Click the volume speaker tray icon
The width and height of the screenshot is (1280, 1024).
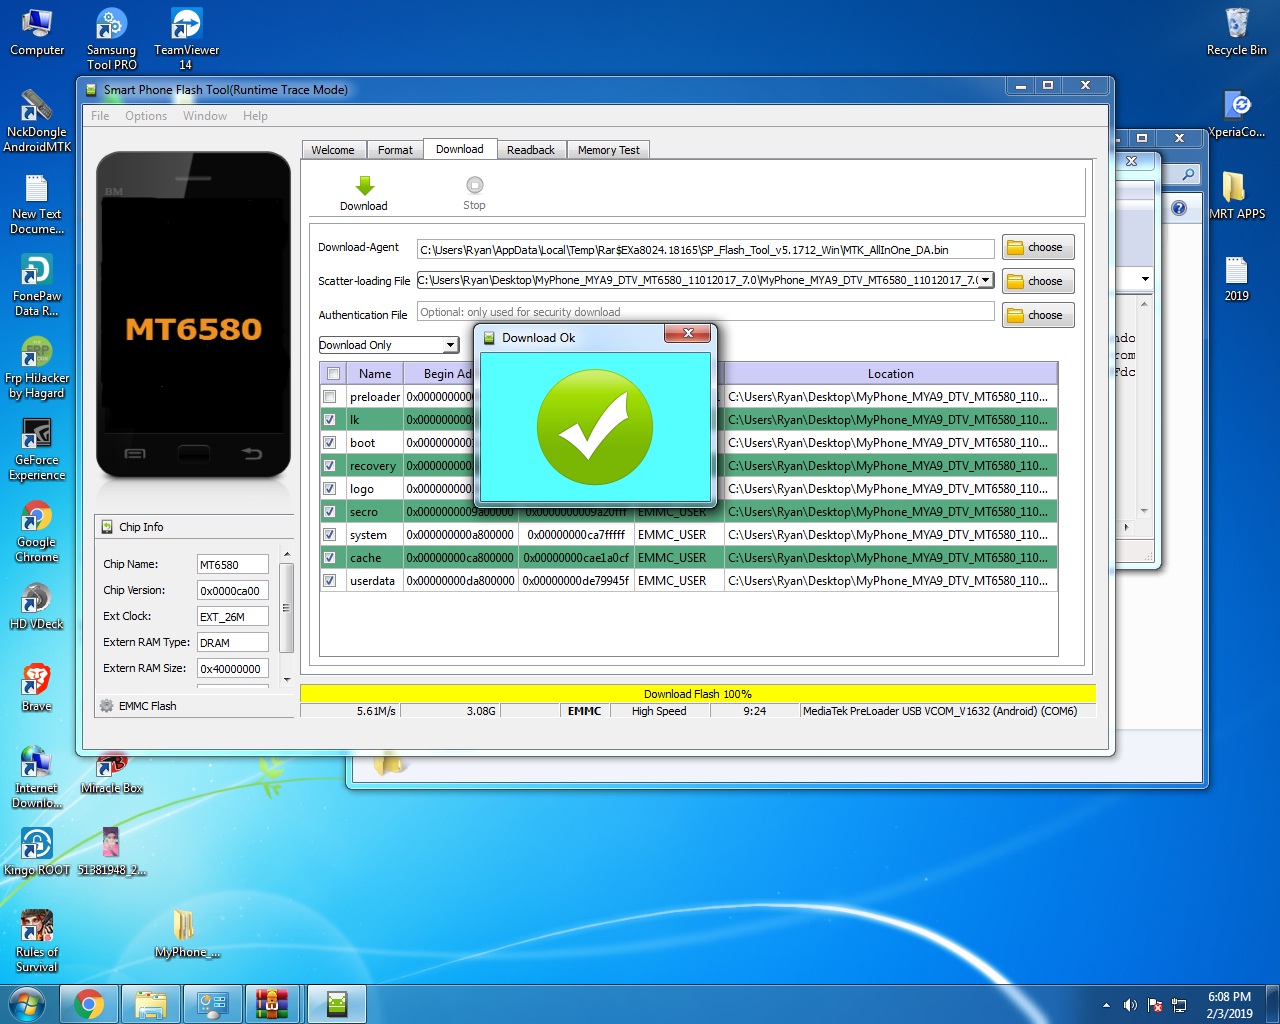1130,1005
